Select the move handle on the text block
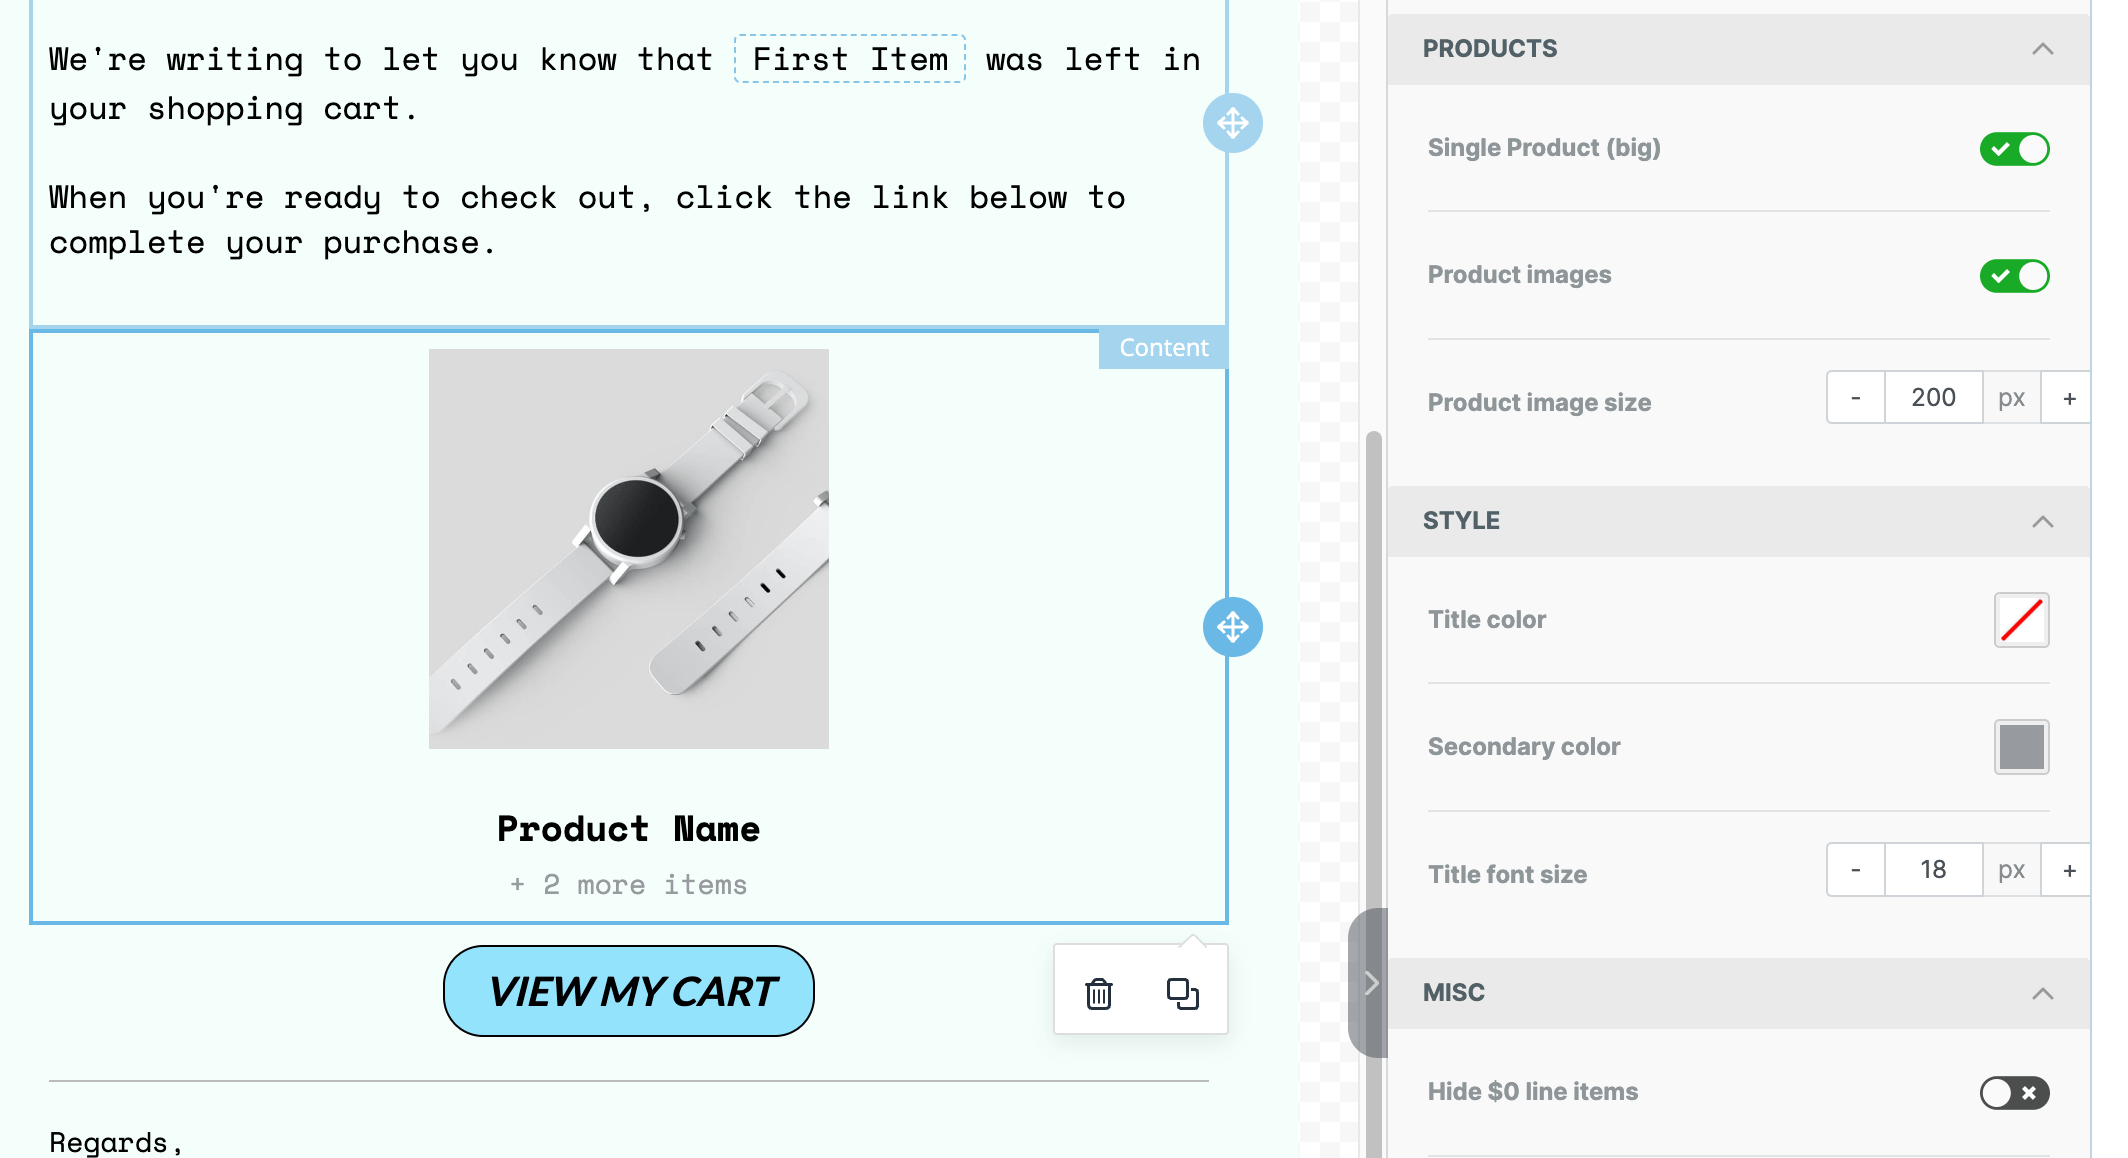2128x1158 pixels. [x=1233, y=123]
